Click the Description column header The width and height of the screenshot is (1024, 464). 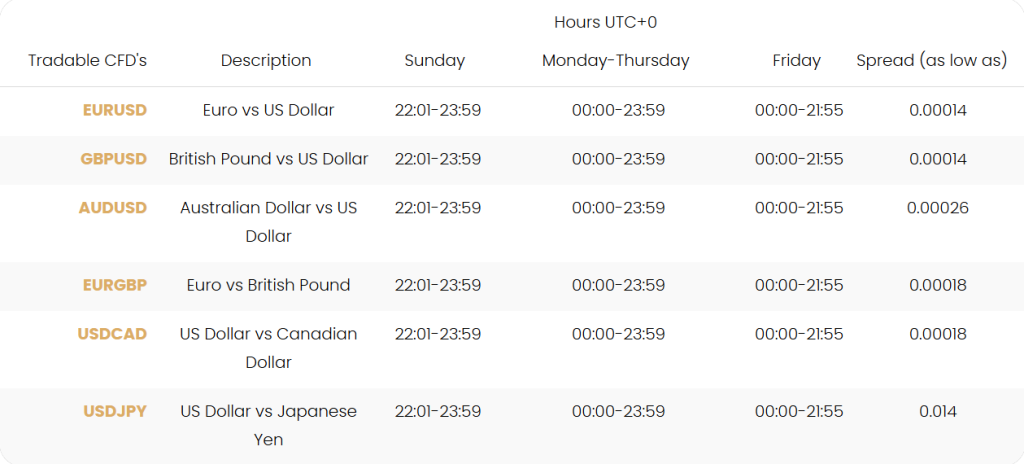[x=266, y=60]
